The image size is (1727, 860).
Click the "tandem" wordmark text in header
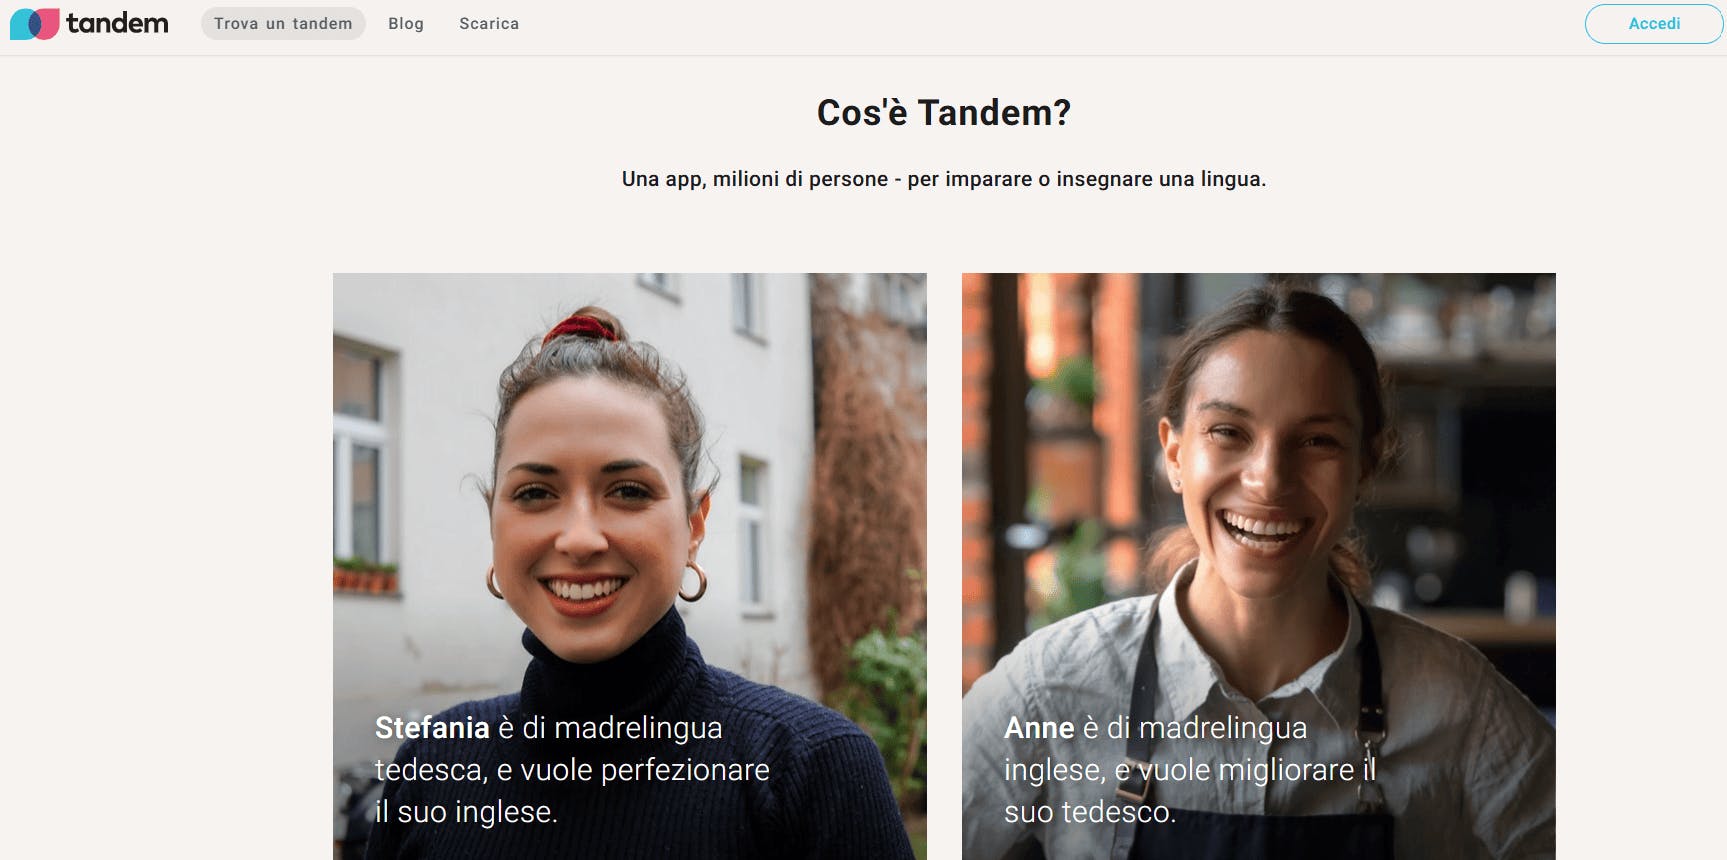pos(117,23)
